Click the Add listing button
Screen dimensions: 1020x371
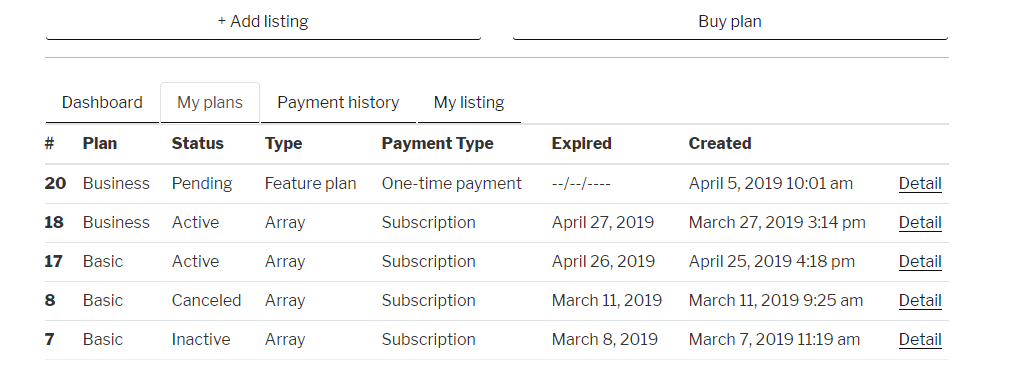tap(263, 21)
